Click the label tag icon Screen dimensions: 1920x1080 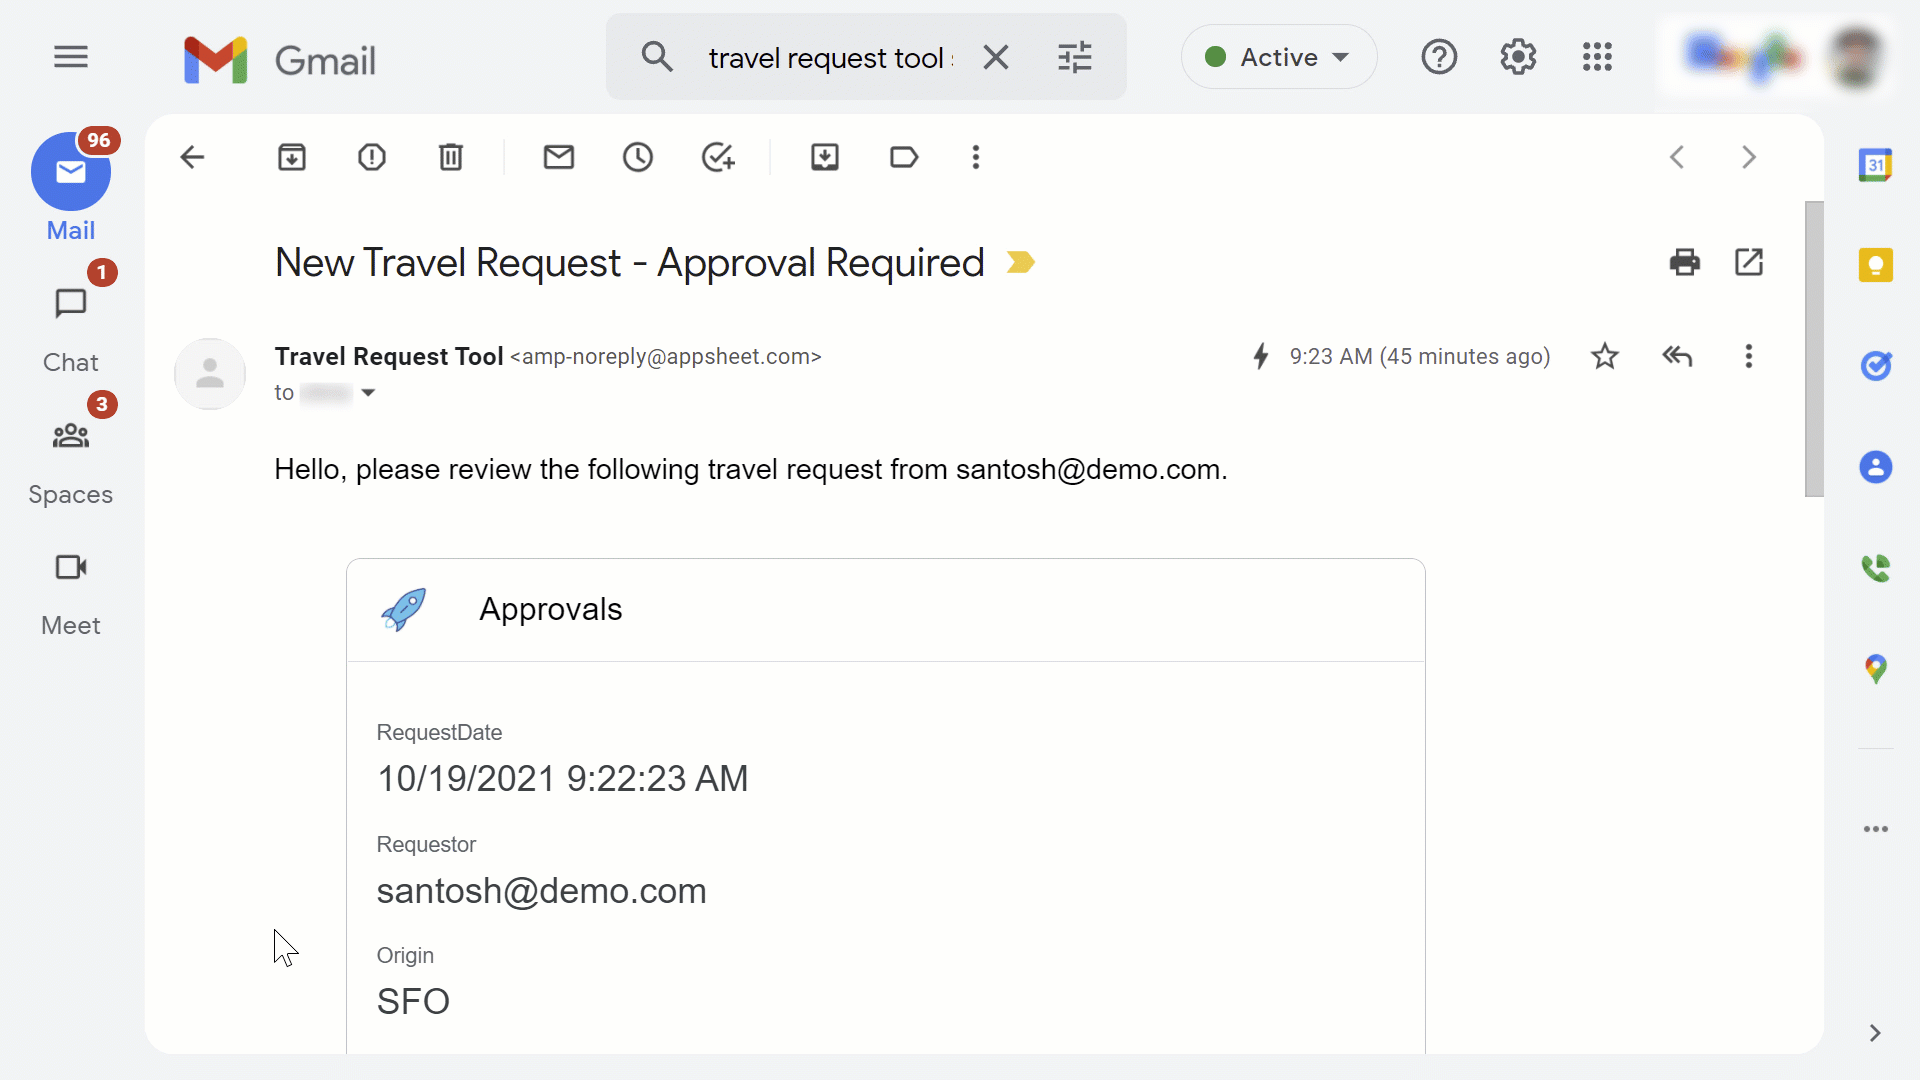(903, 158)
